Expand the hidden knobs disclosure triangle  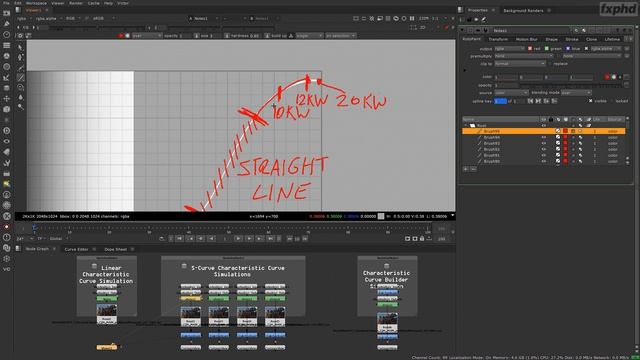464,70
